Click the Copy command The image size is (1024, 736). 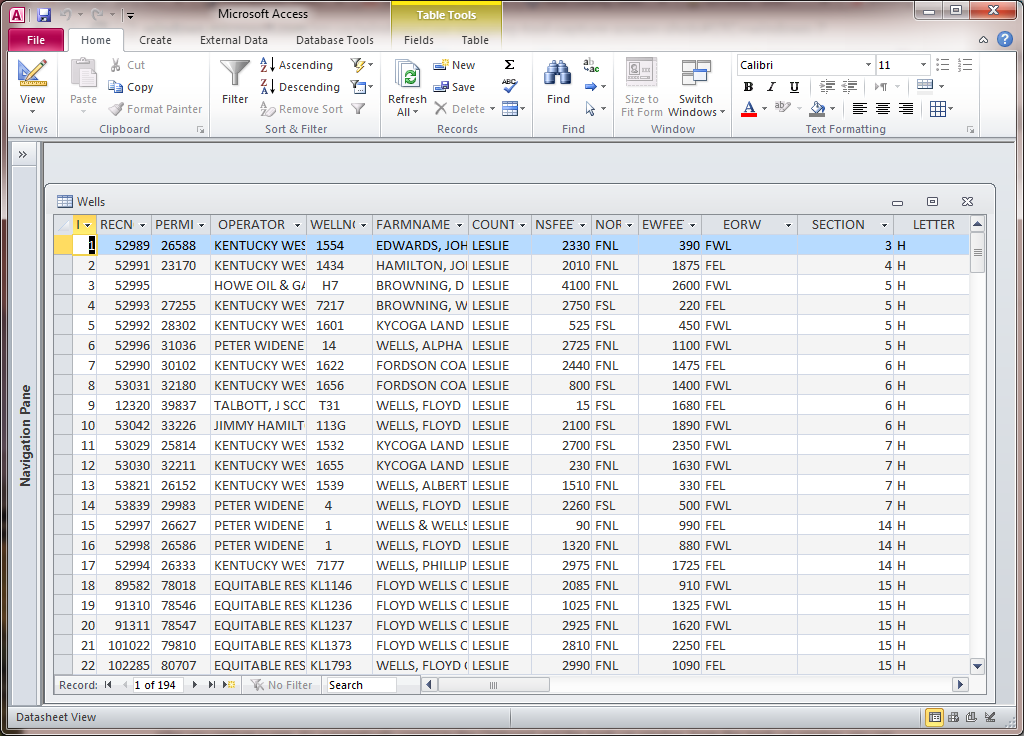pyautogui.click(x=131, y=87)
